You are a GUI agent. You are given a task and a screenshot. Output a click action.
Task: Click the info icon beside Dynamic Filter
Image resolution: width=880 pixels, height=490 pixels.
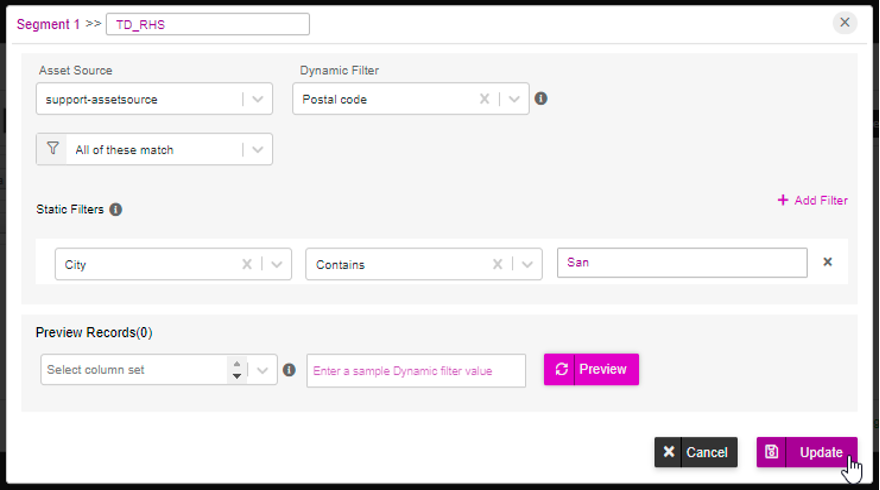point(540,99)
